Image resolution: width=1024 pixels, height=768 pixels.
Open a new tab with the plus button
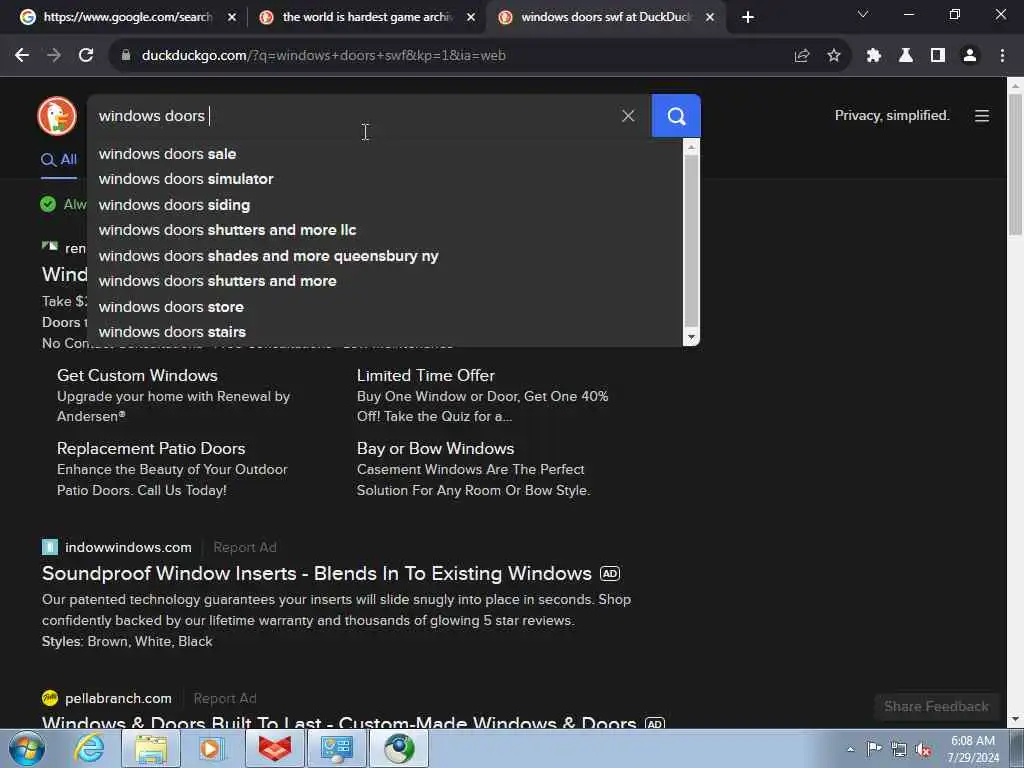748,17
